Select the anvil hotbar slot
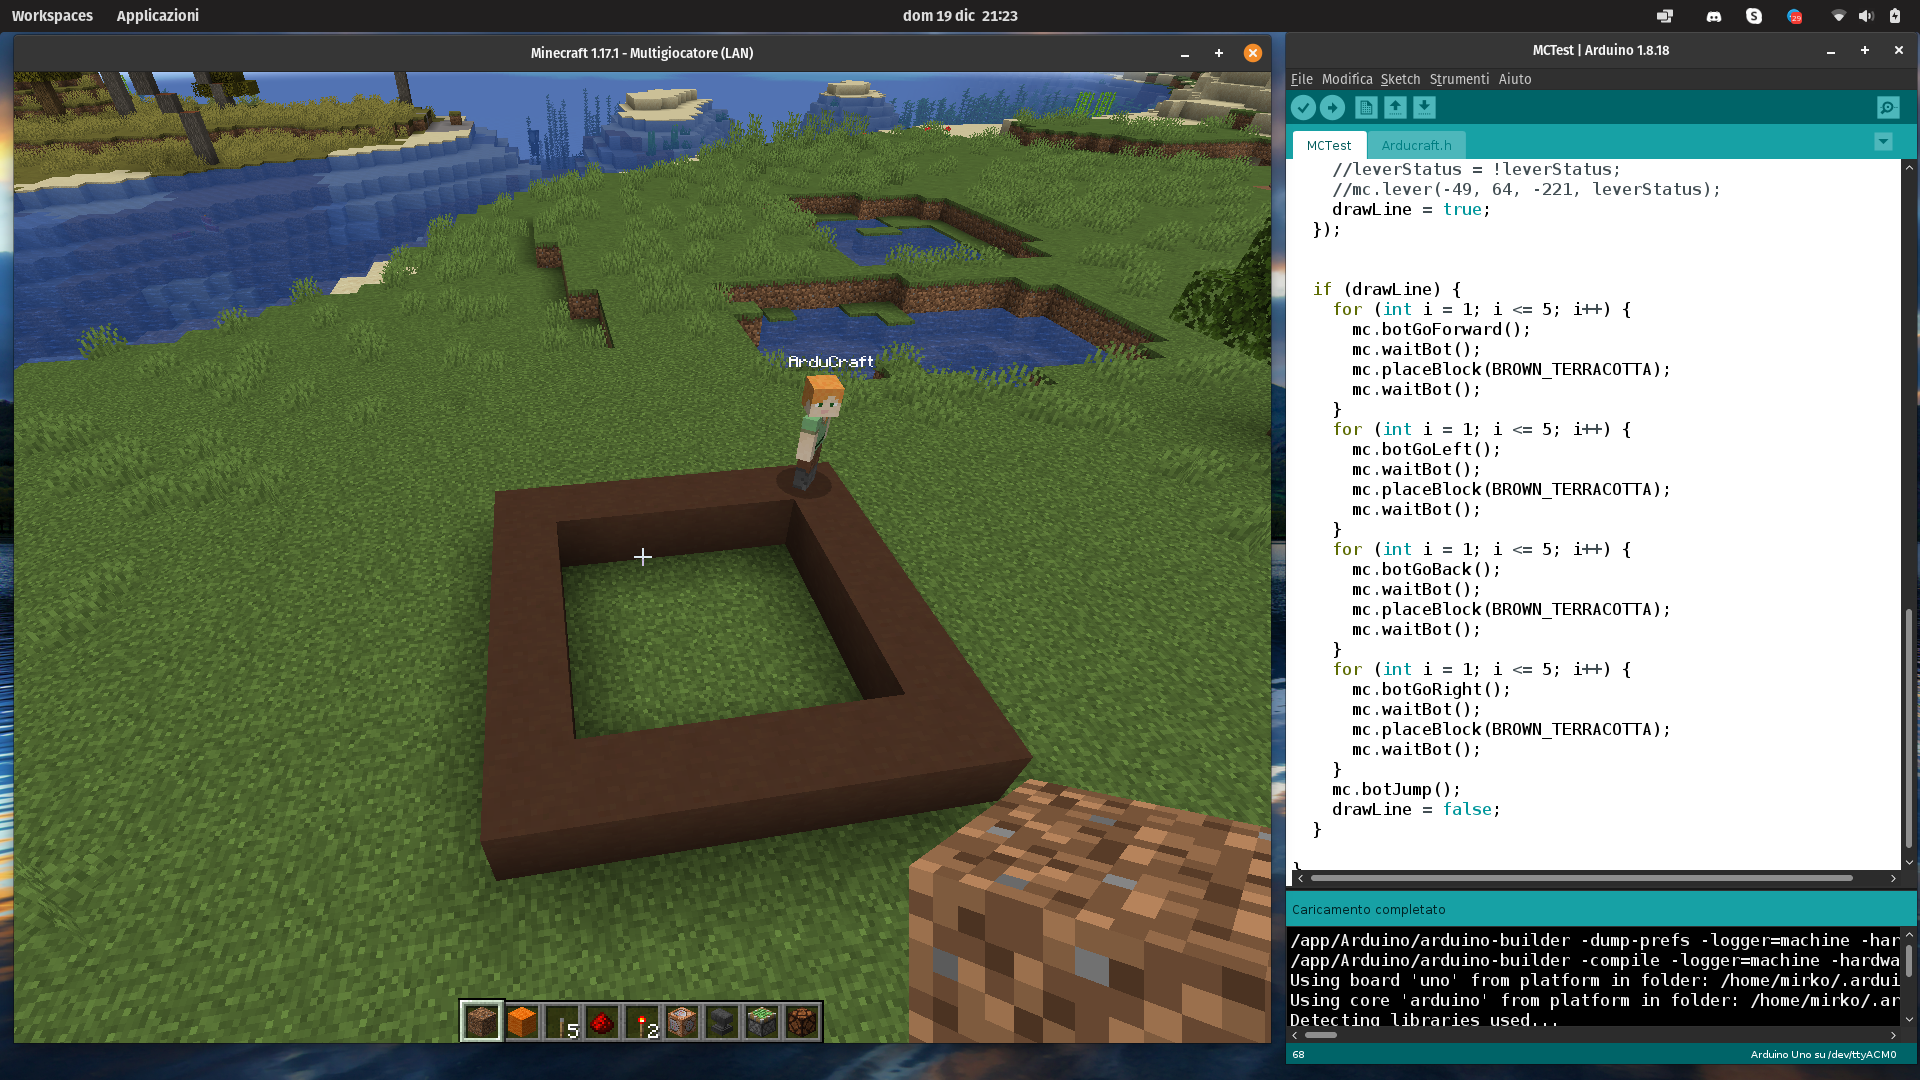The height and width of the screenshot is (1080, 1920). coord(722,1021)
